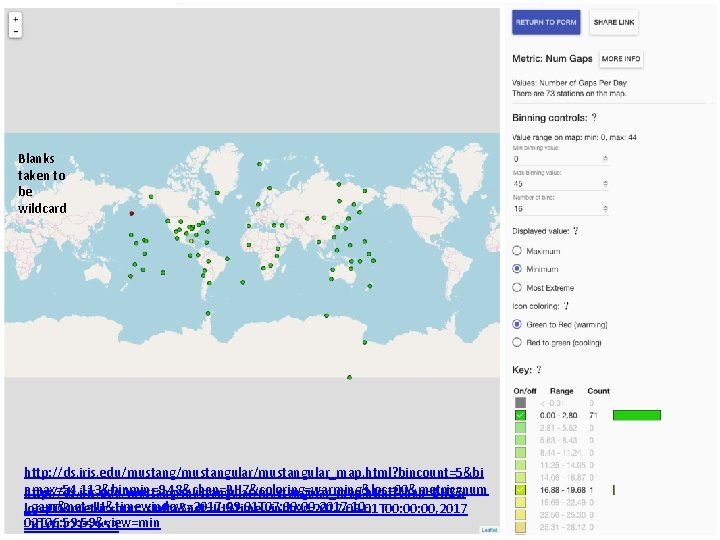Open the Icon coloring help question mark
Image resolution: width=720 pixels, height=540 pixels.
click(x=566, y=306)
